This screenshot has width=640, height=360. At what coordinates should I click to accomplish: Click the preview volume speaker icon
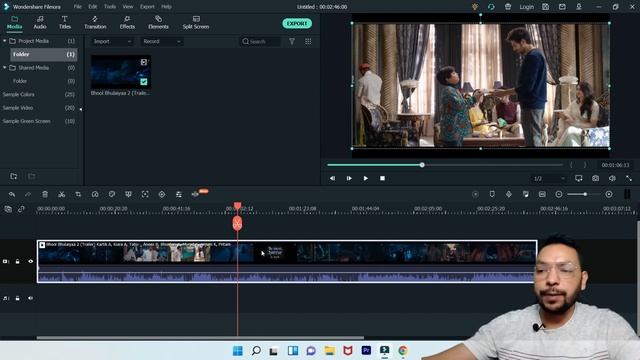(x=612, y=178)
